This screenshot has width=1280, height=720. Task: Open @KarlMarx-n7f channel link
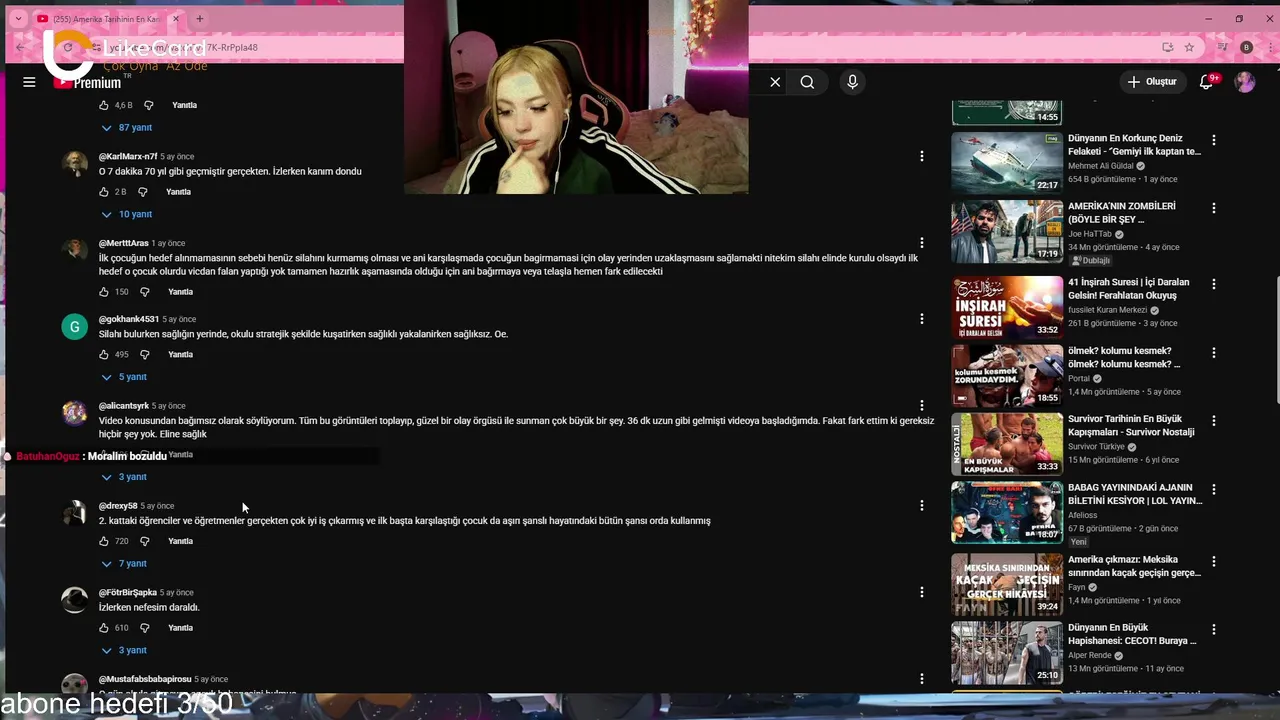point(128,157)
